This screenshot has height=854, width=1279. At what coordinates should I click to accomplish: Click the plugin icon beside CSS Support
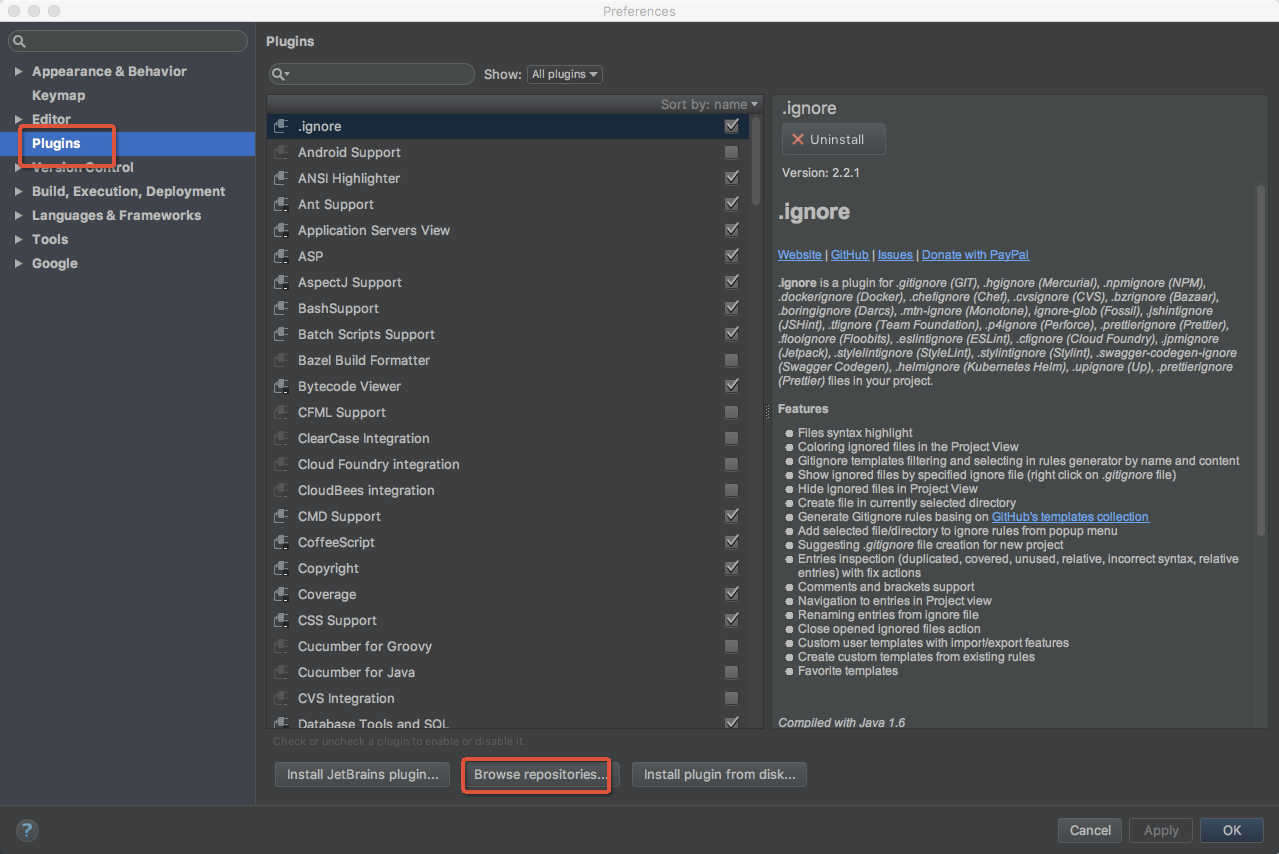pos(281,620)
